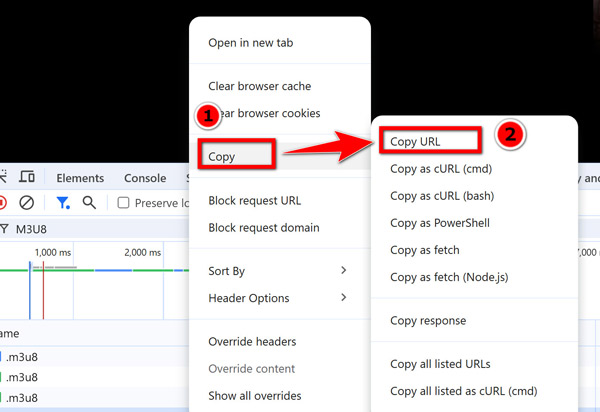Click Clear browser cache

click(259, 87)
